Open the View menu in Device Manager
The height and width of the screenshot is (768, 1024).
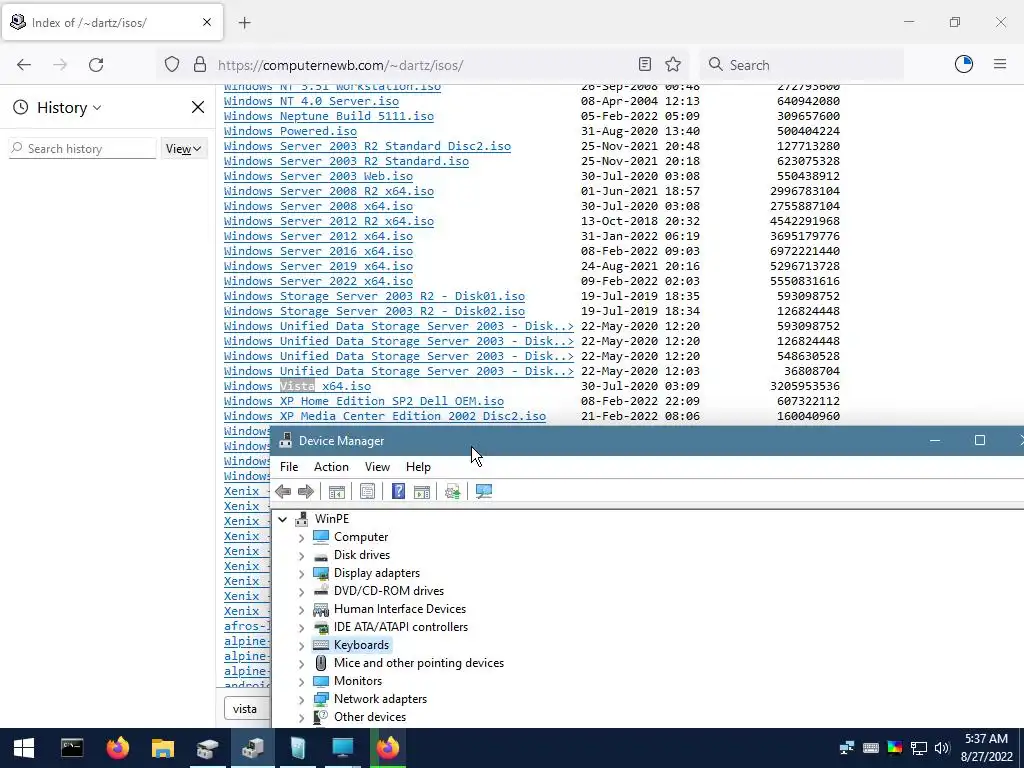pyautogui.click(x=377, y=467)
